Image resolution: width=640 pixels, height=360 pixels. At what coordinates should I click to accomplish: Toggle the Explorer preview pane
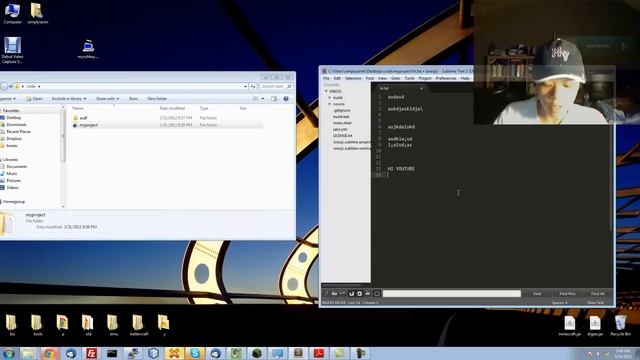[x=274, y=99]
